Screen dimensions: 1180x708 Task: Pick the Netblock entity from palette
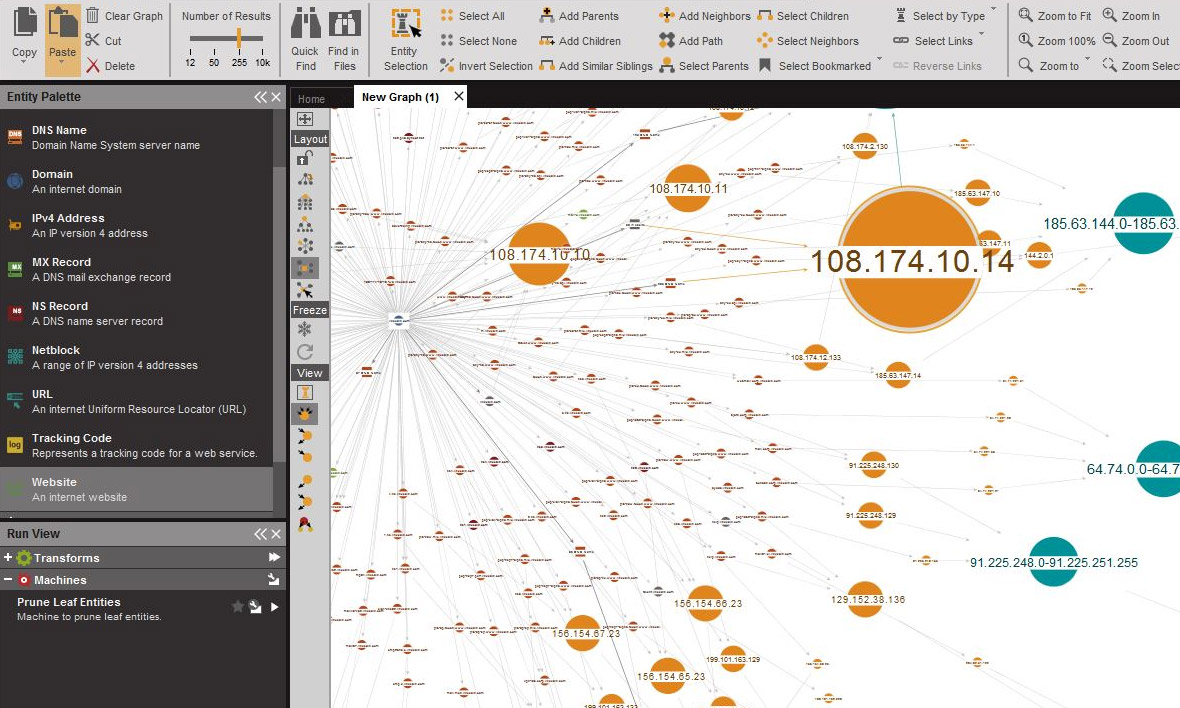pos(136,357)
